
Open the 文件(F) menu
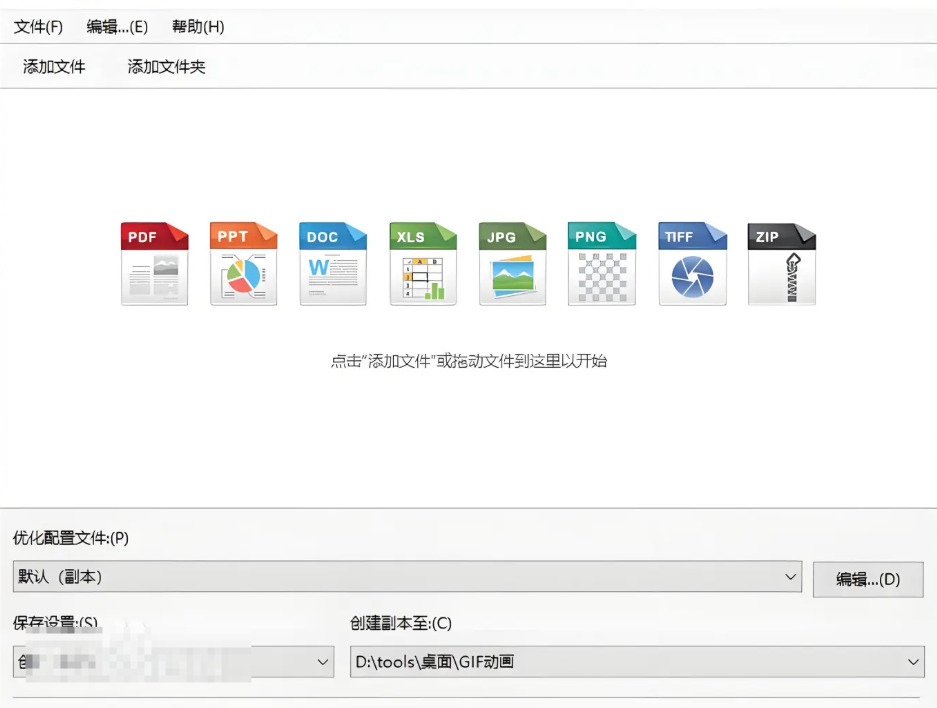(38, 27)
